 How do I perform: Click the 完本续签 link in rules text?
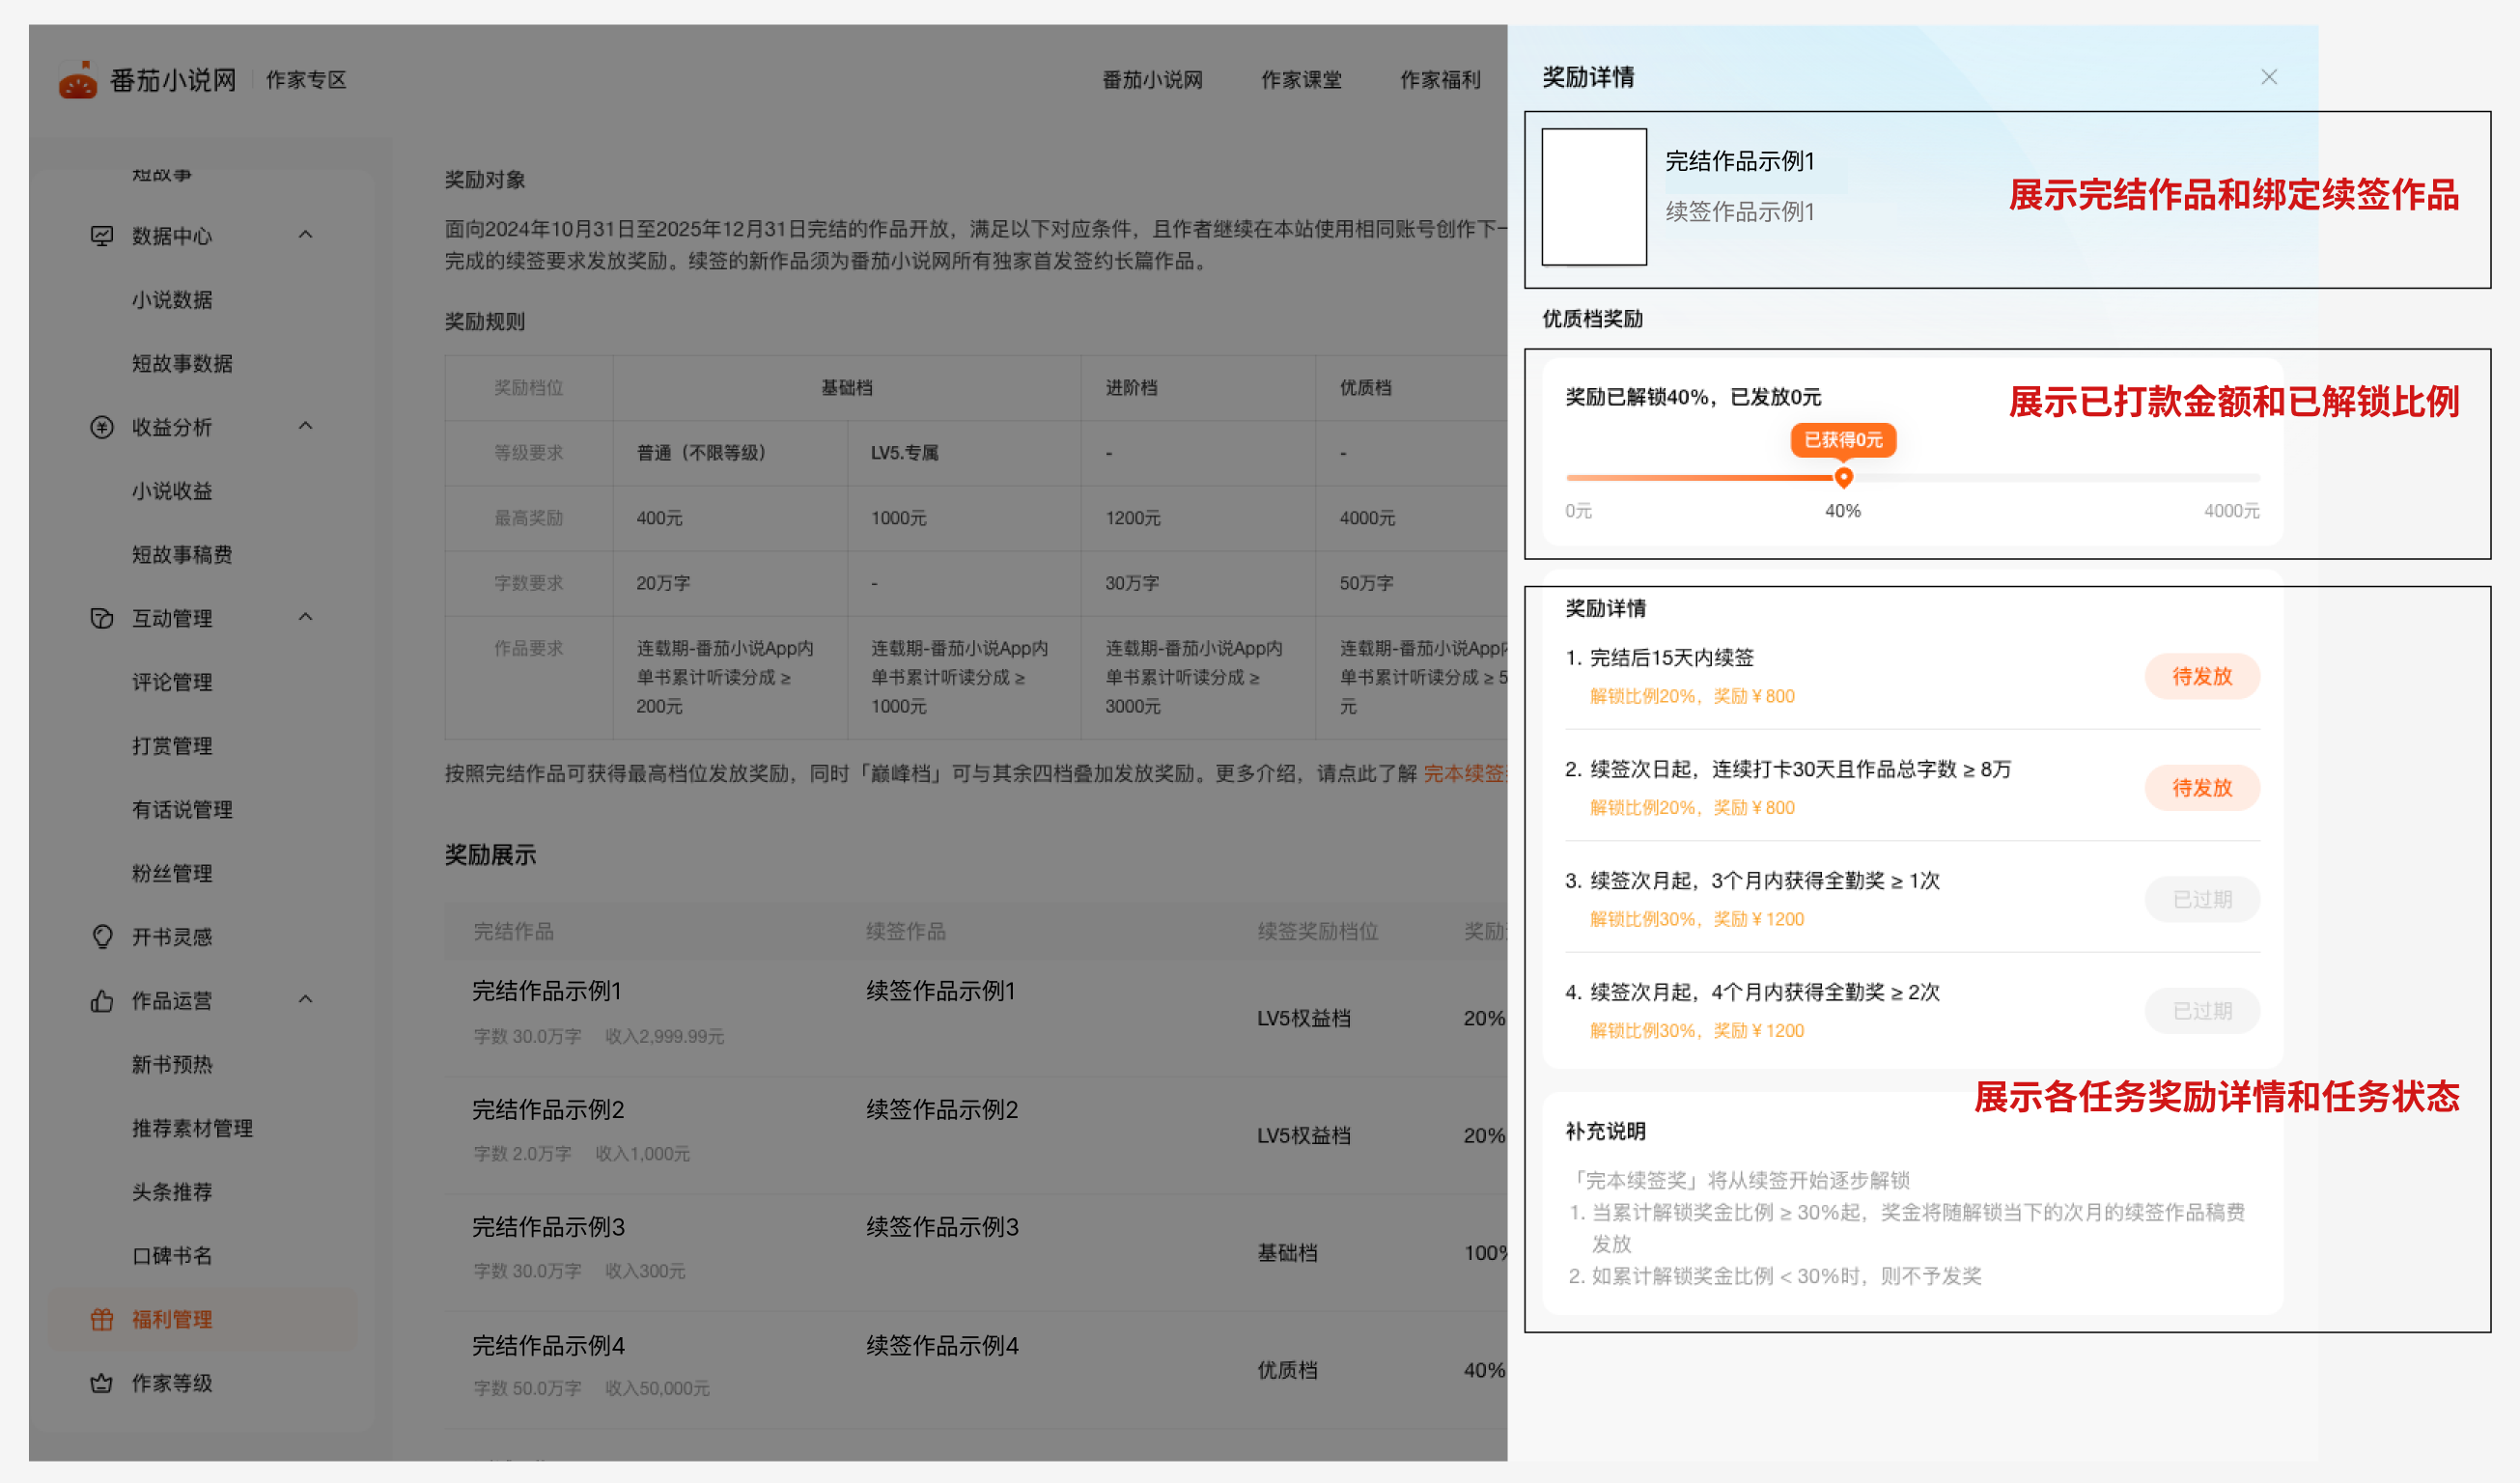point(1464,773)
